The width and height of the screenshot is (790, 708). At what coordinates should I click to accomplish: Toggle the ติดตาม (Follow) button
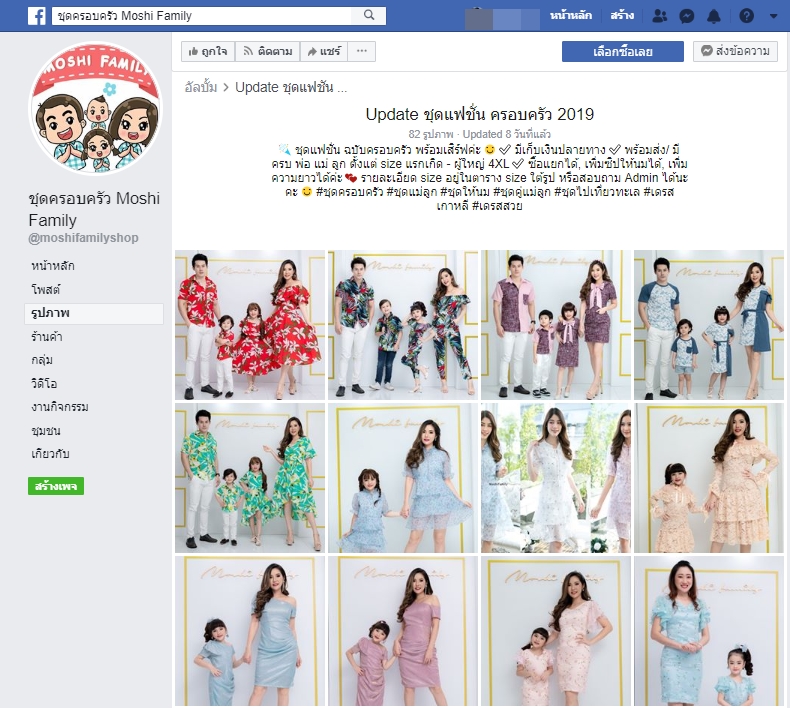click(264, 51)
